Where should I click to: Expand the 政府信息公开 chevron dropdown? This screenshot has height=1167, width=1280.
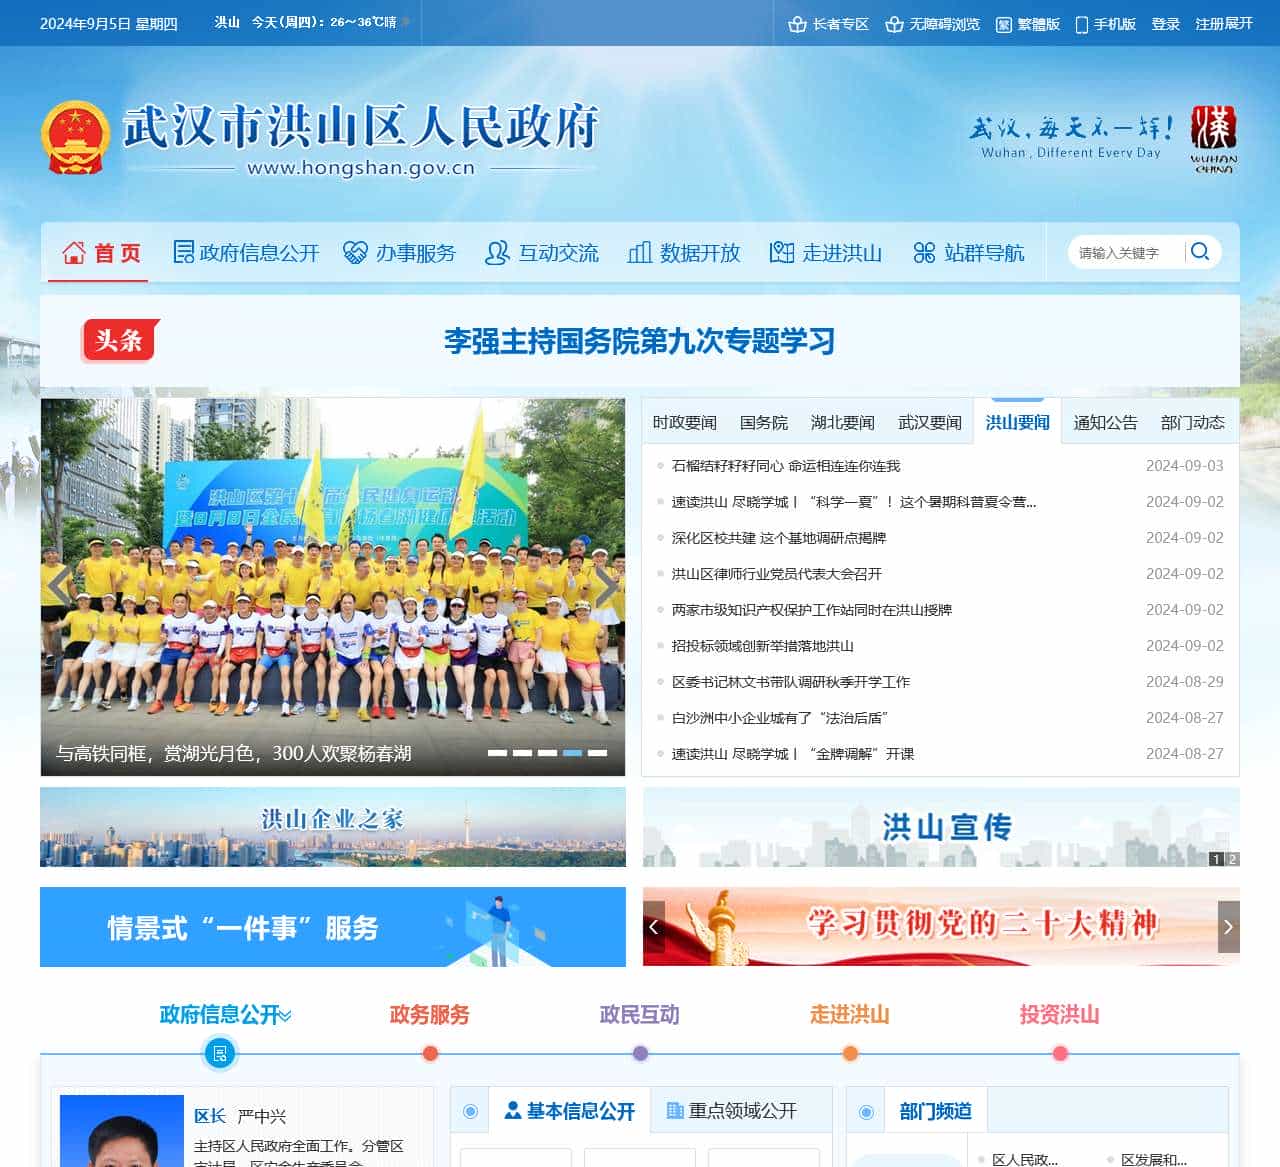pyautogui.click(x=286, y=1016)
